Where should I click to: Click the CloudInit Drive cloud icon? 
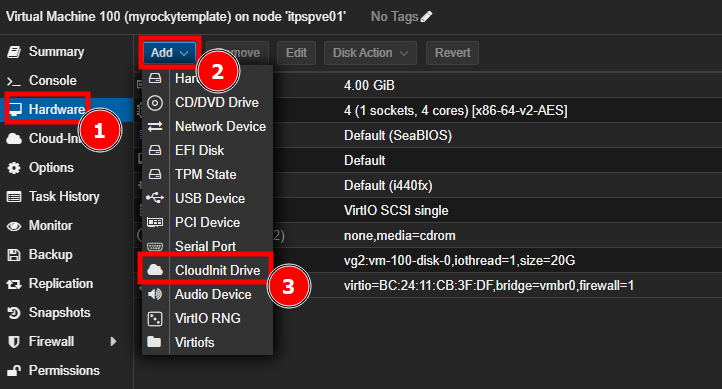[x=155, y=270]
